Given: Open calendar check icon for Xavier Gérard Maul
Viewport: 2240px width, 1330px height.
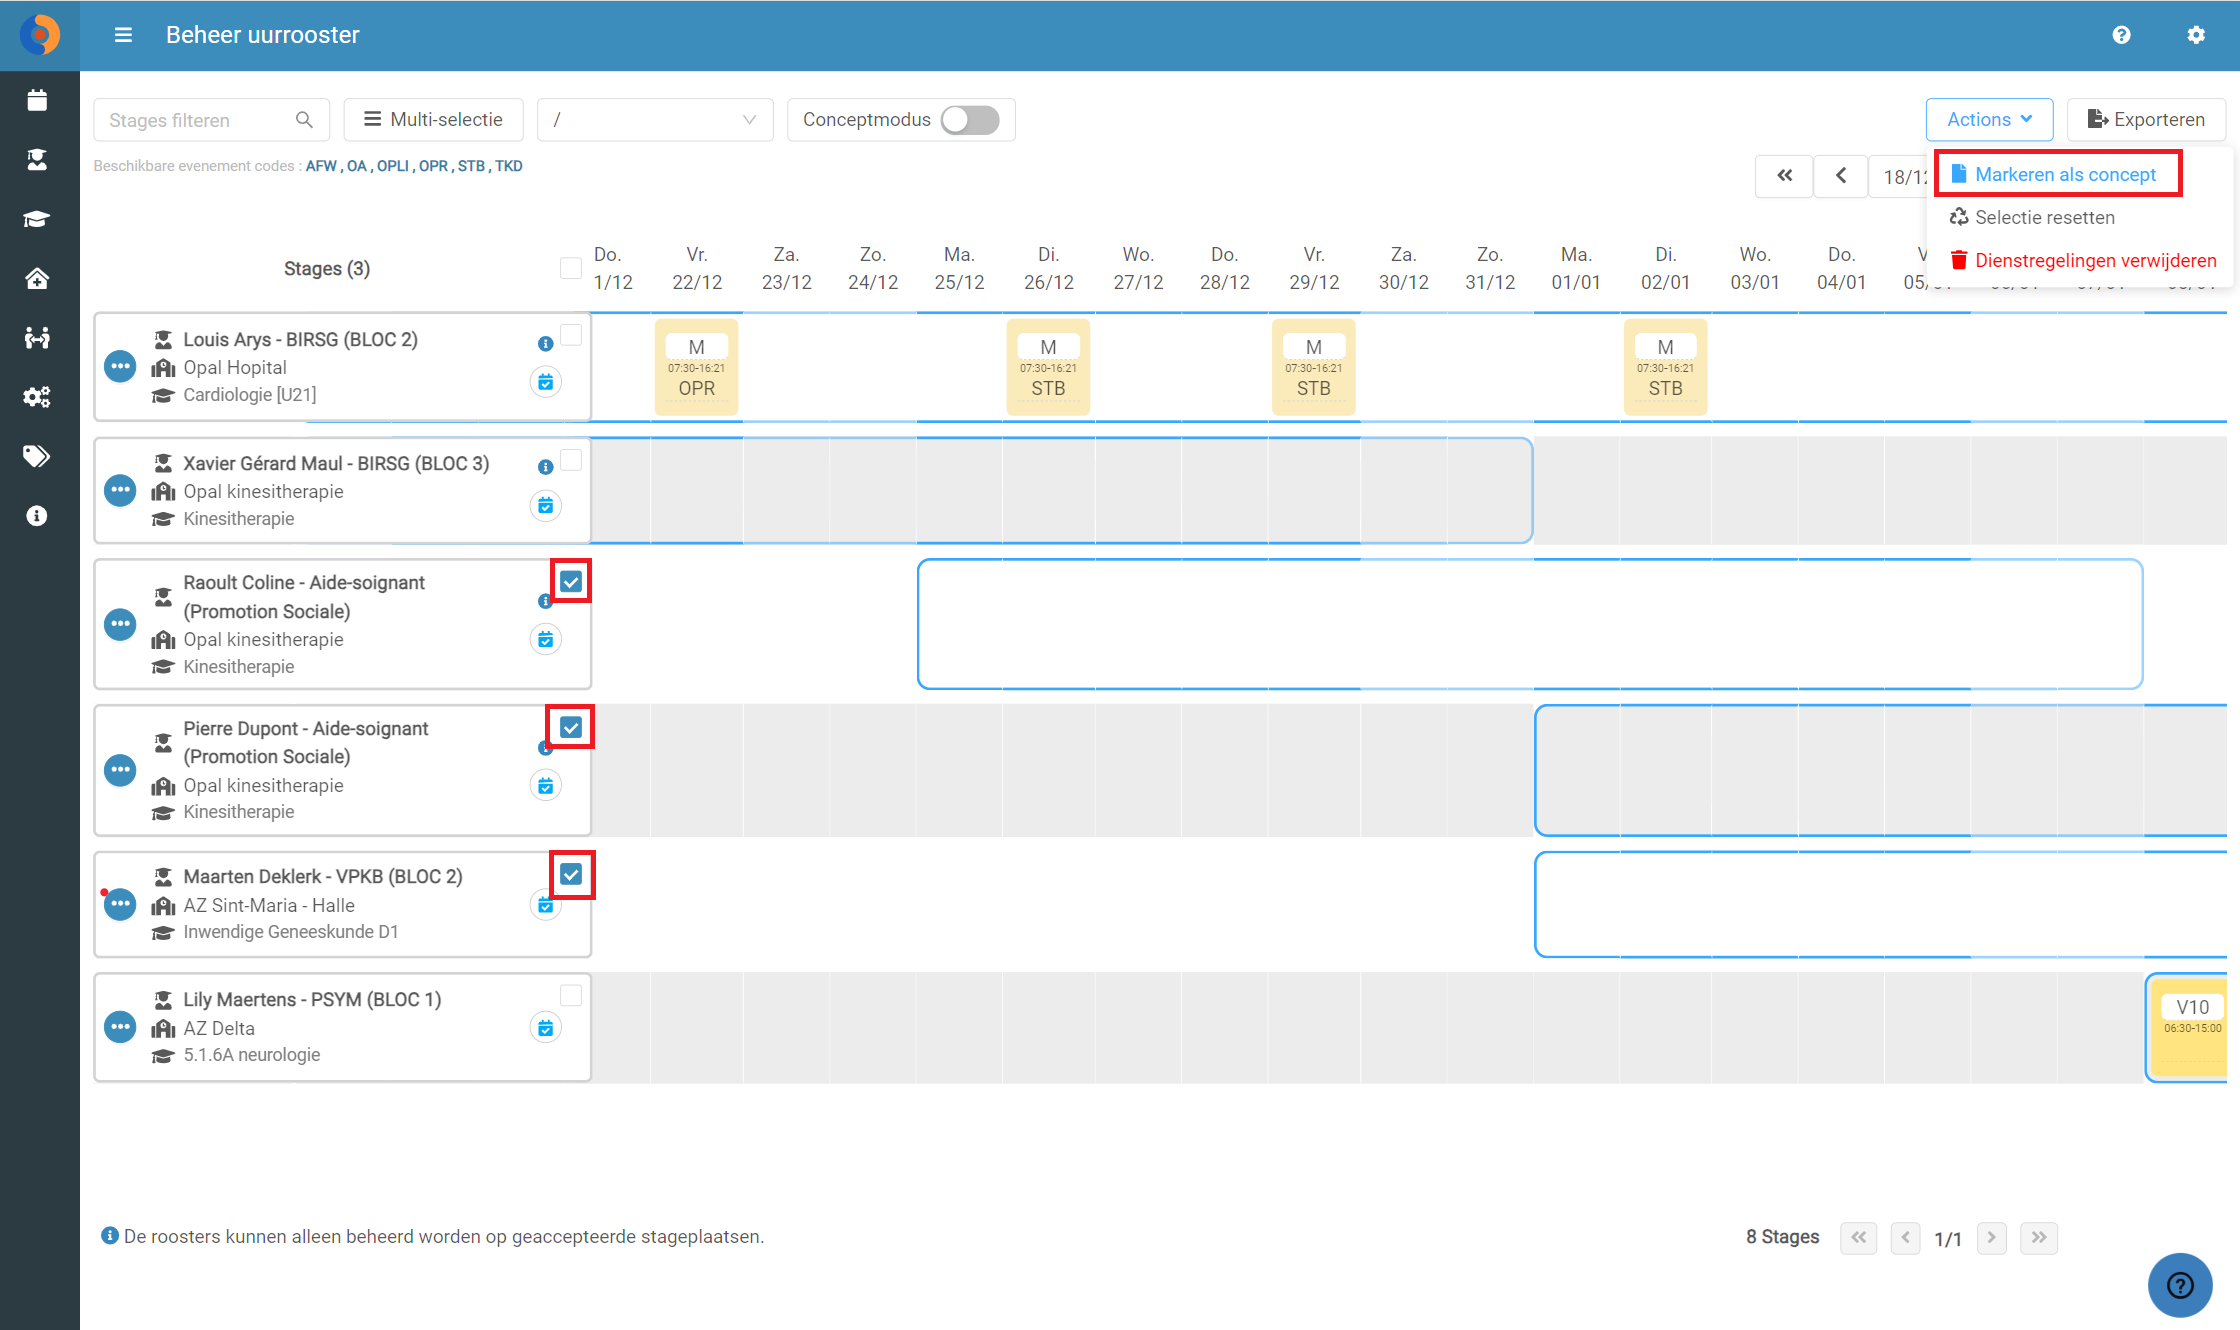Looking at the screenshot, I should point(546,506).
